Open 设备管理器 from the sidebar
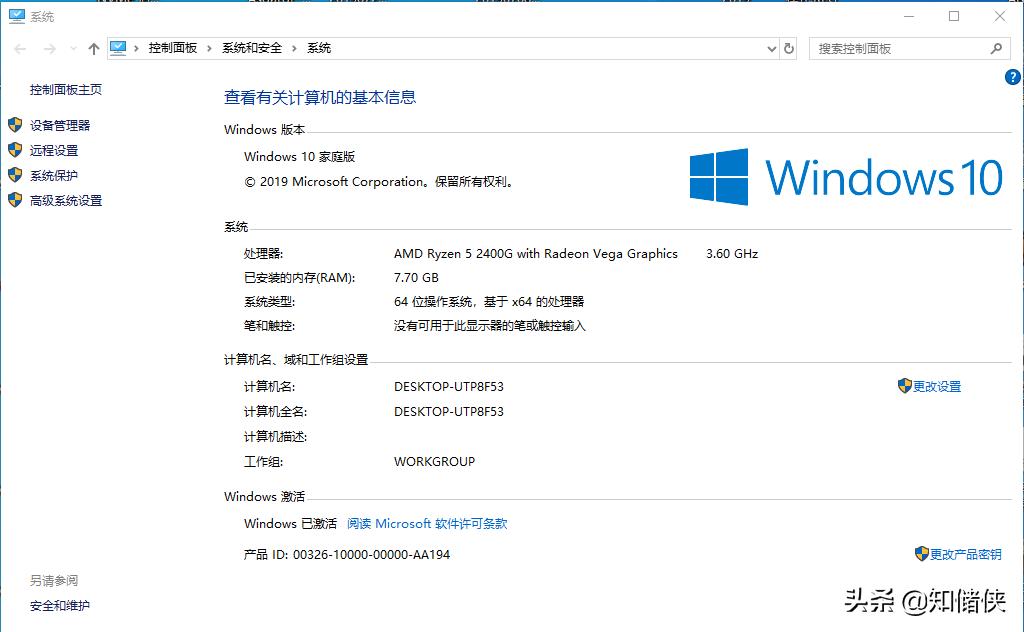The height and width of the screenshot is (632, 1024). (63, 125)
